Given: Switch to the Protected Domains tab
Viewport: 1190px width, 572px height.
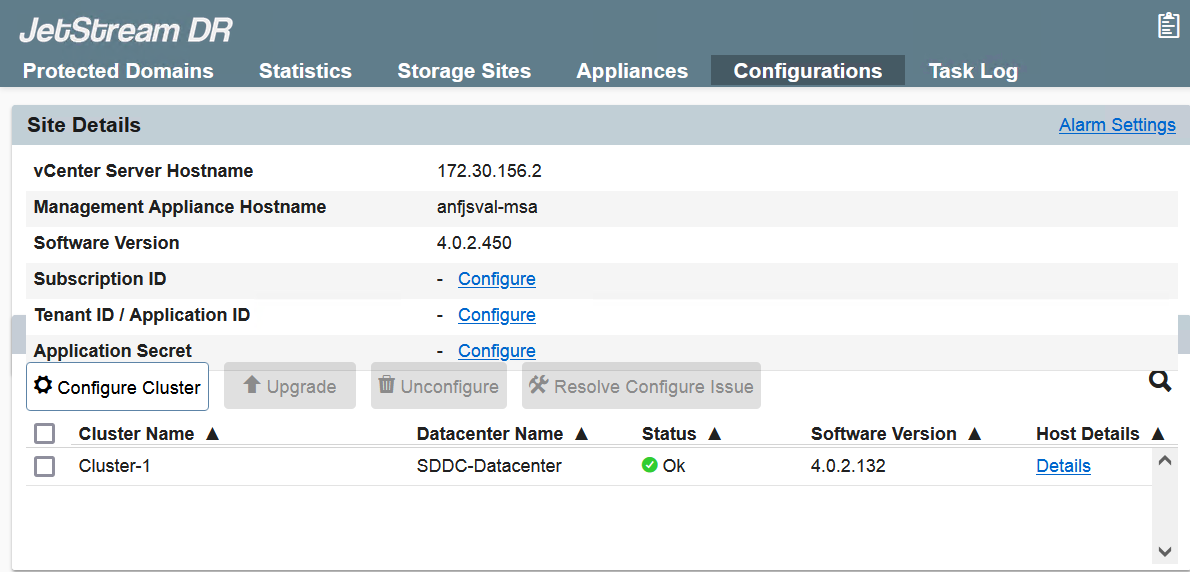Looking at the screenshot, I should tap(118, 71).
